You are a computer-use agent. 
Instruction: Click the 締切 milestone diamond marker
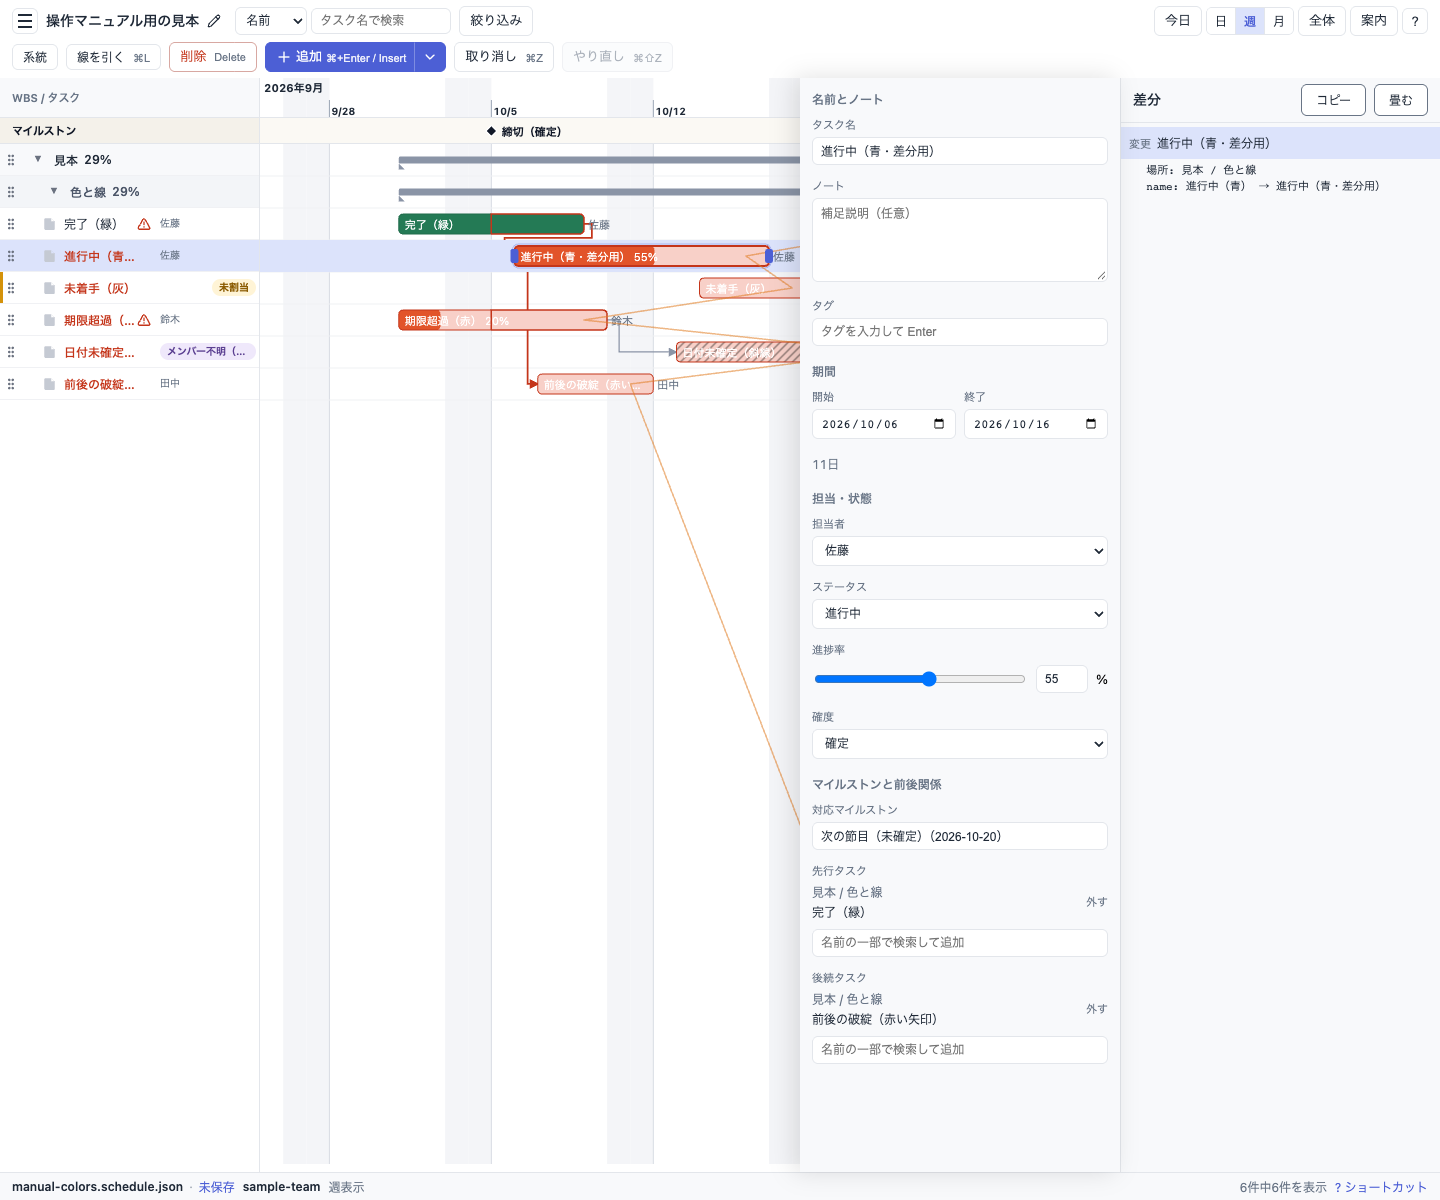[491, 131]
